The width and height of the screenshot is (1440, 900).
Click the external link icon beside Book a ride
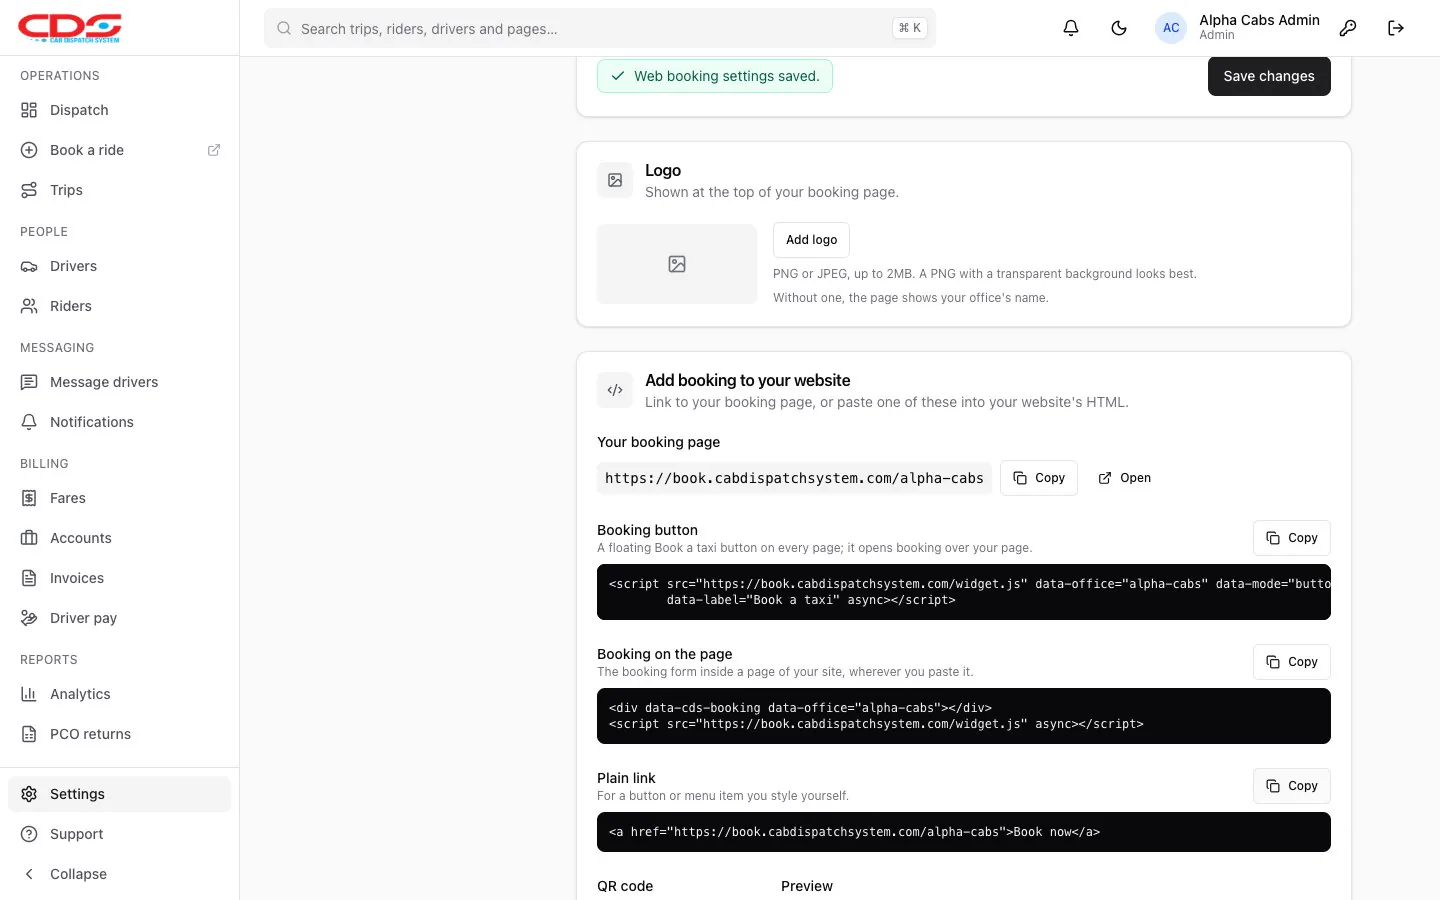214,150
